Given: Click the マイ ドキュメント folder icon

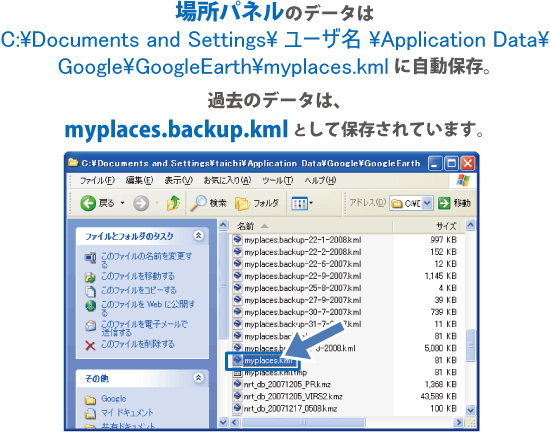Looking at the screenshot, I should pyautogui.click(x=90, y=414).
